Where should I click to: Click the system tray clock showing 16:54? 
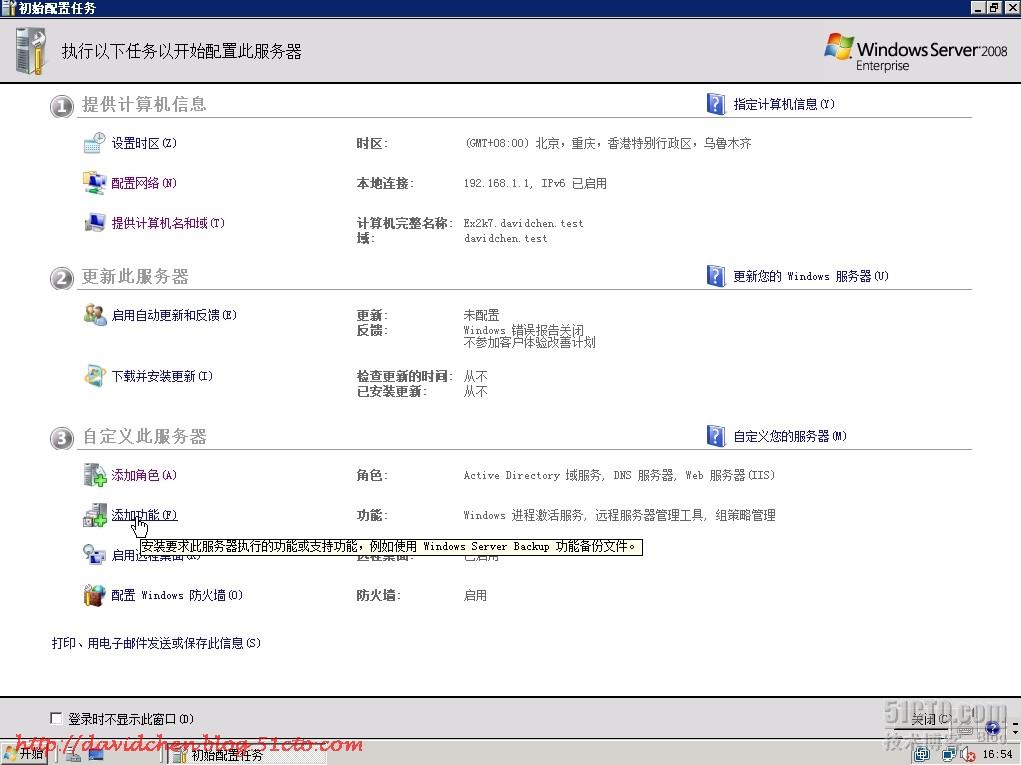pyautogui.click(x=997, y=754)
